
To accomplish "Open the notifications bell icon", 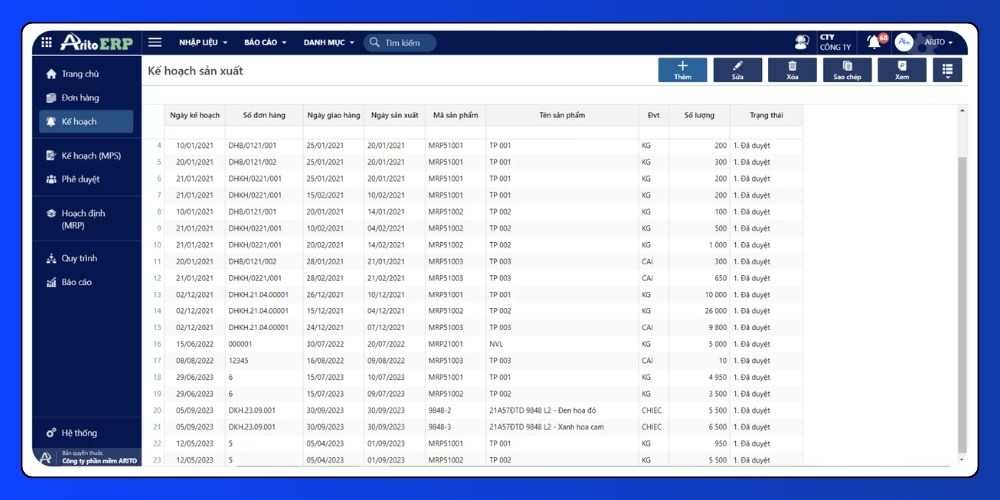I will tap(874, 42).
